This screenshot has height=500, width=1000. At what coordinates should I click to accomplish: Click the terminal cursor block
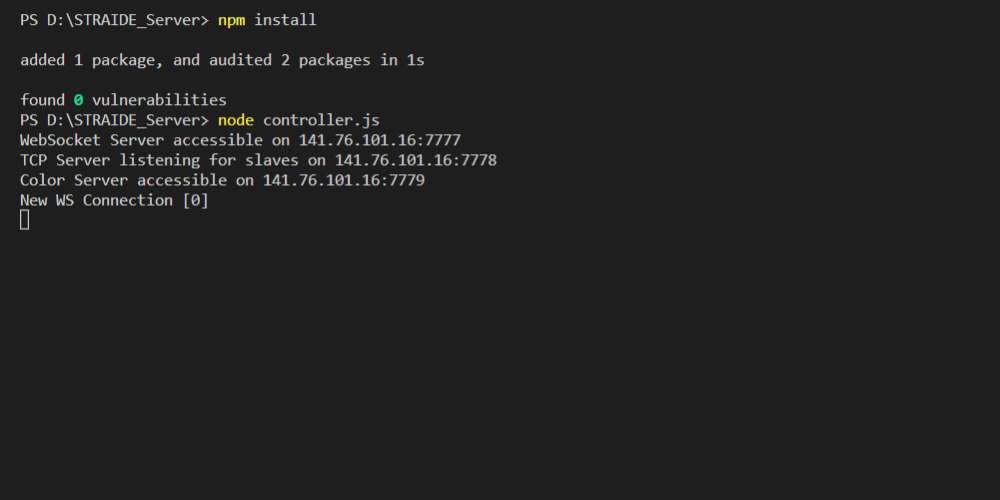(x=24, y=220)
